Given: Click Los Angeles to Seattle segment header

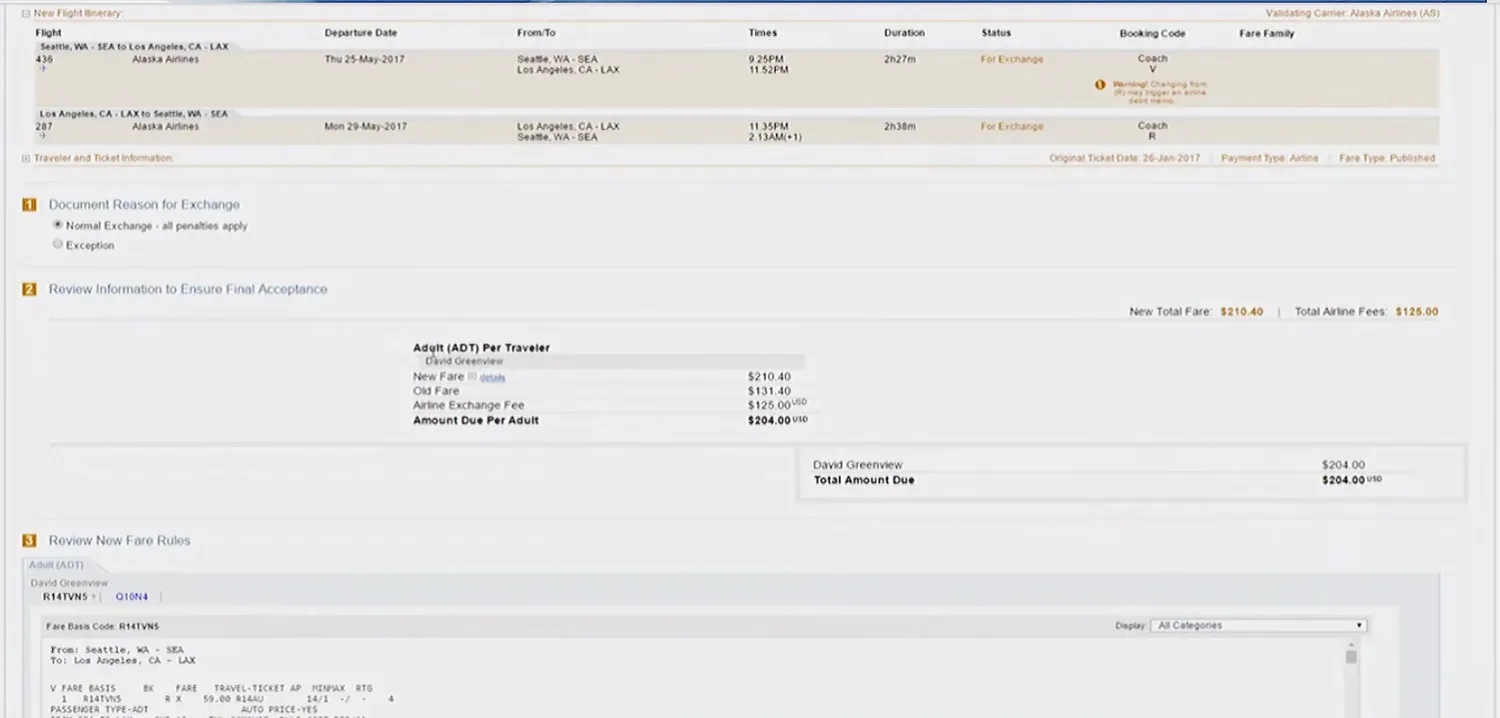Looking at the screenshot, I should tap(133, 114).
